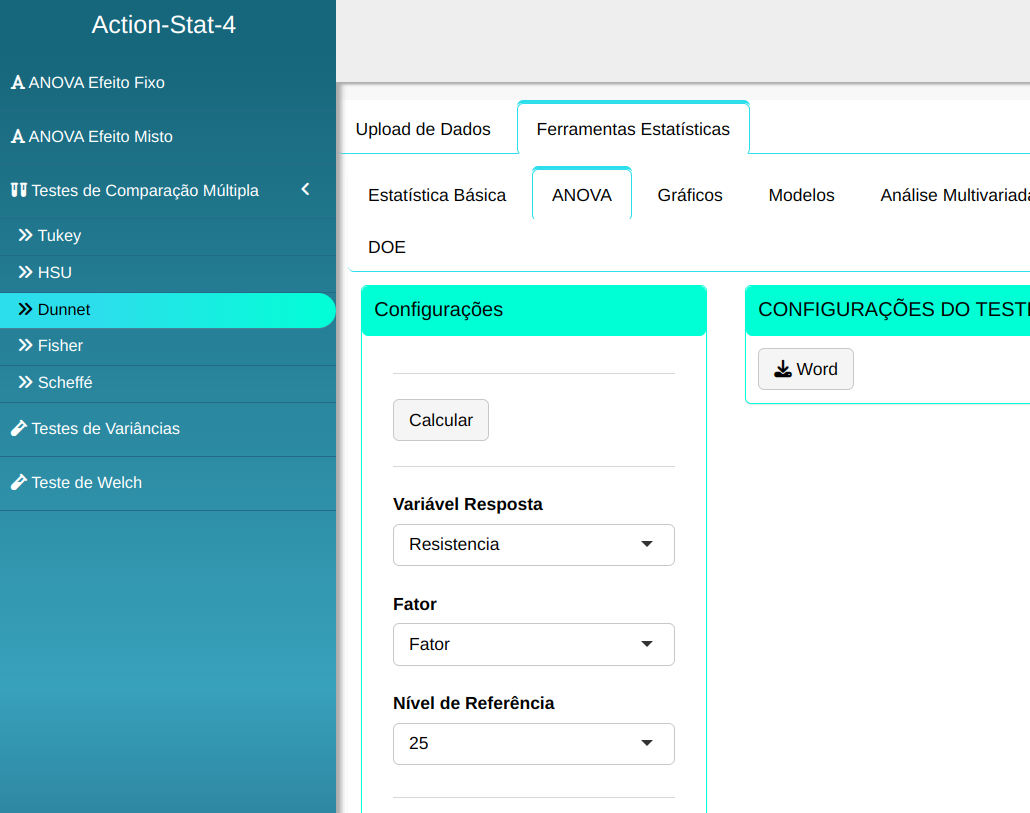
Task: Click double-arrow icon next to Tukey
Action: 25,236
